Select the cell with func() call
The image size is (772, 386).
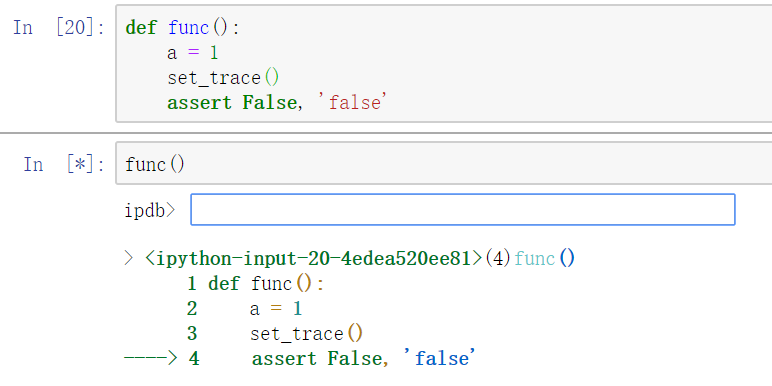[x=444, y=163]
